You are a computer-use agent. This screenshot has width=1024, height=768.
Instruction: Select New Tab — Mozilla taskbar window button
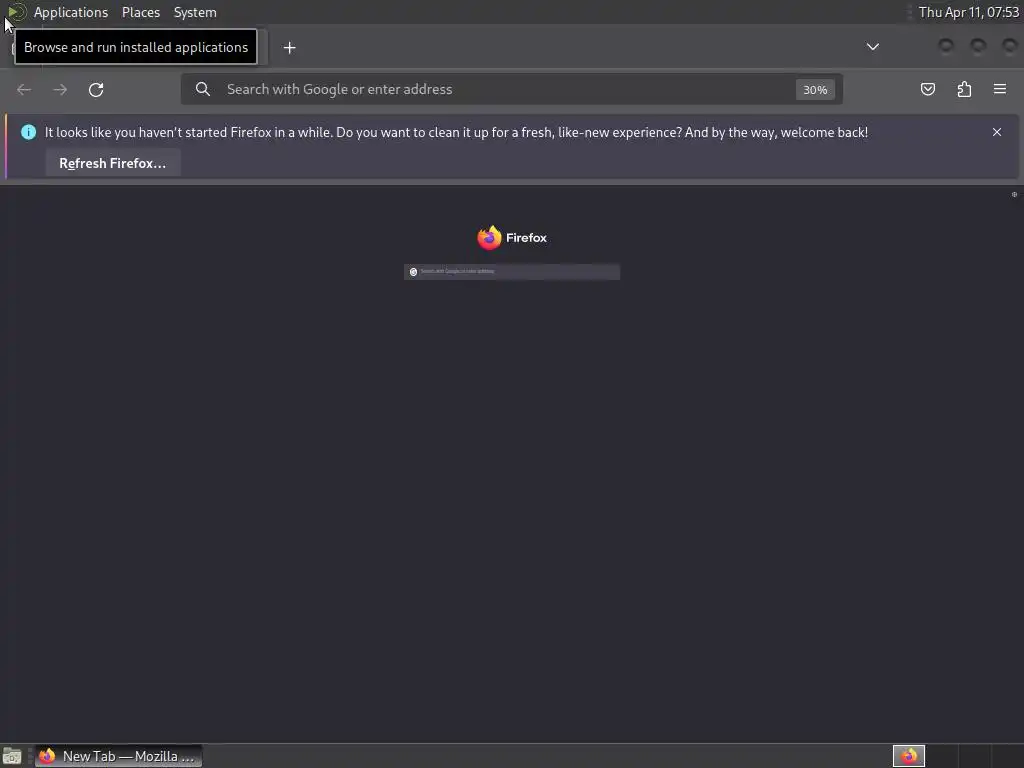pyautogui.click(x=118, y=756)
